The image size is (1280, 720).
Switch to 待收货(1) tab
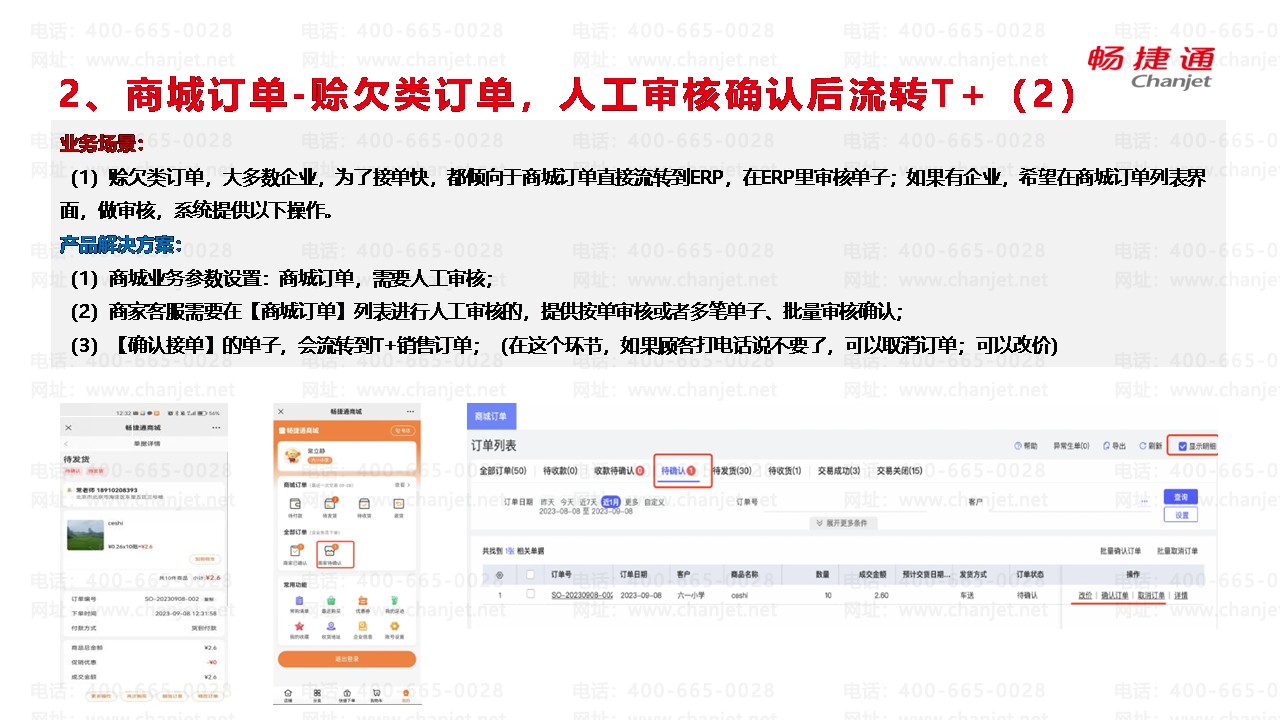click(x=783, y=471)
